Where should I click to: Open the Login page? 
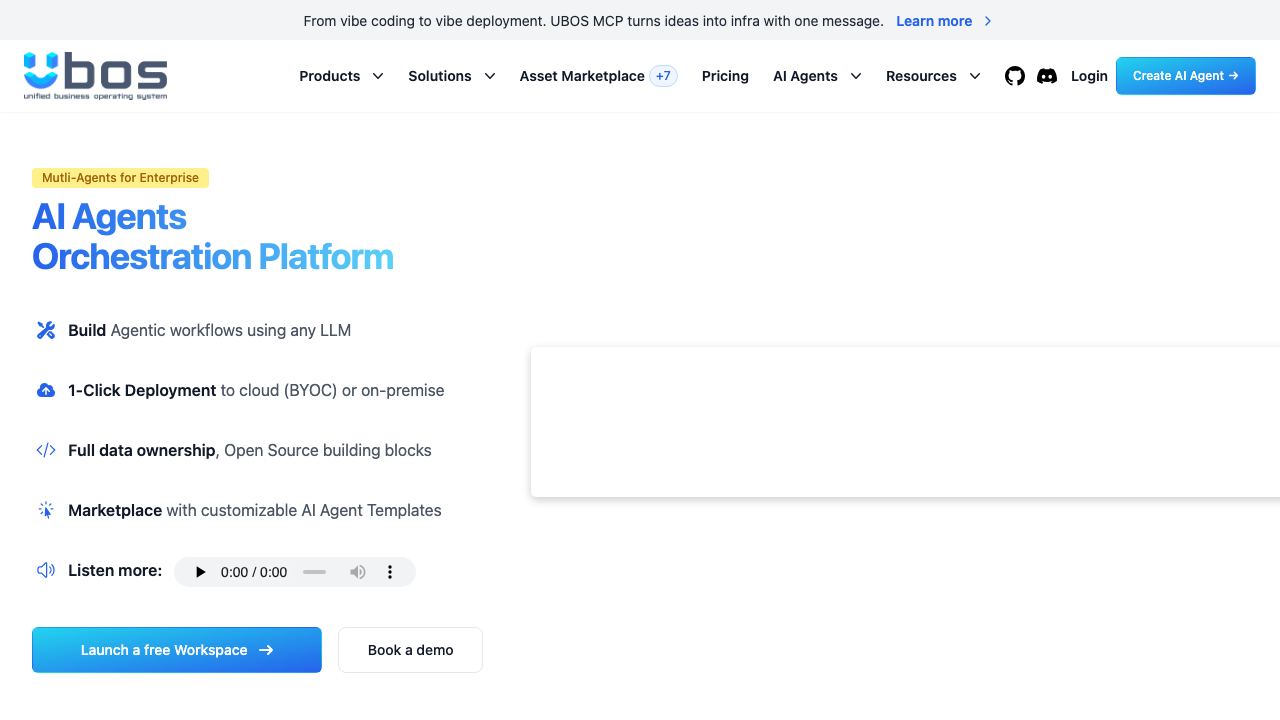(x=1089, y=76)
